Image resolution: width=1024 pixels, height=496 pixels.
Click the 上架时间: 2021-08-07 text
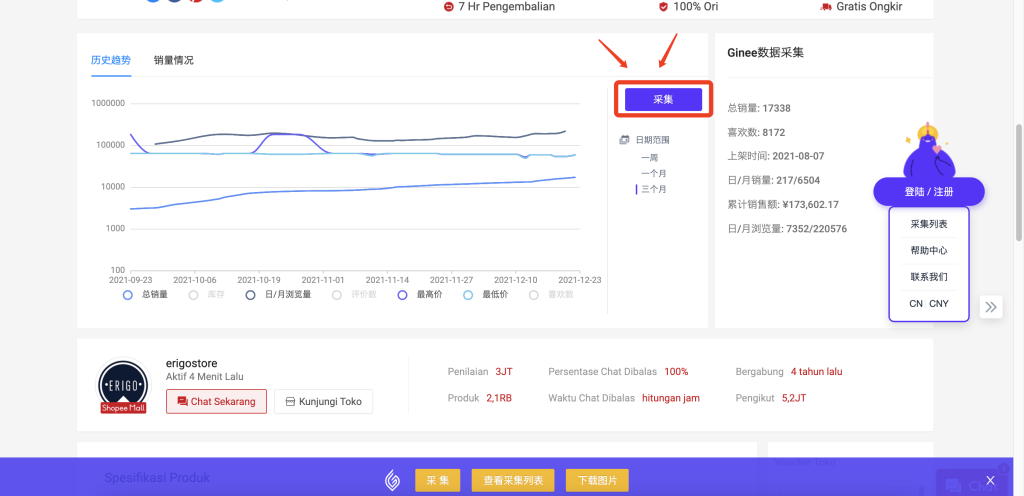(774, 157)
